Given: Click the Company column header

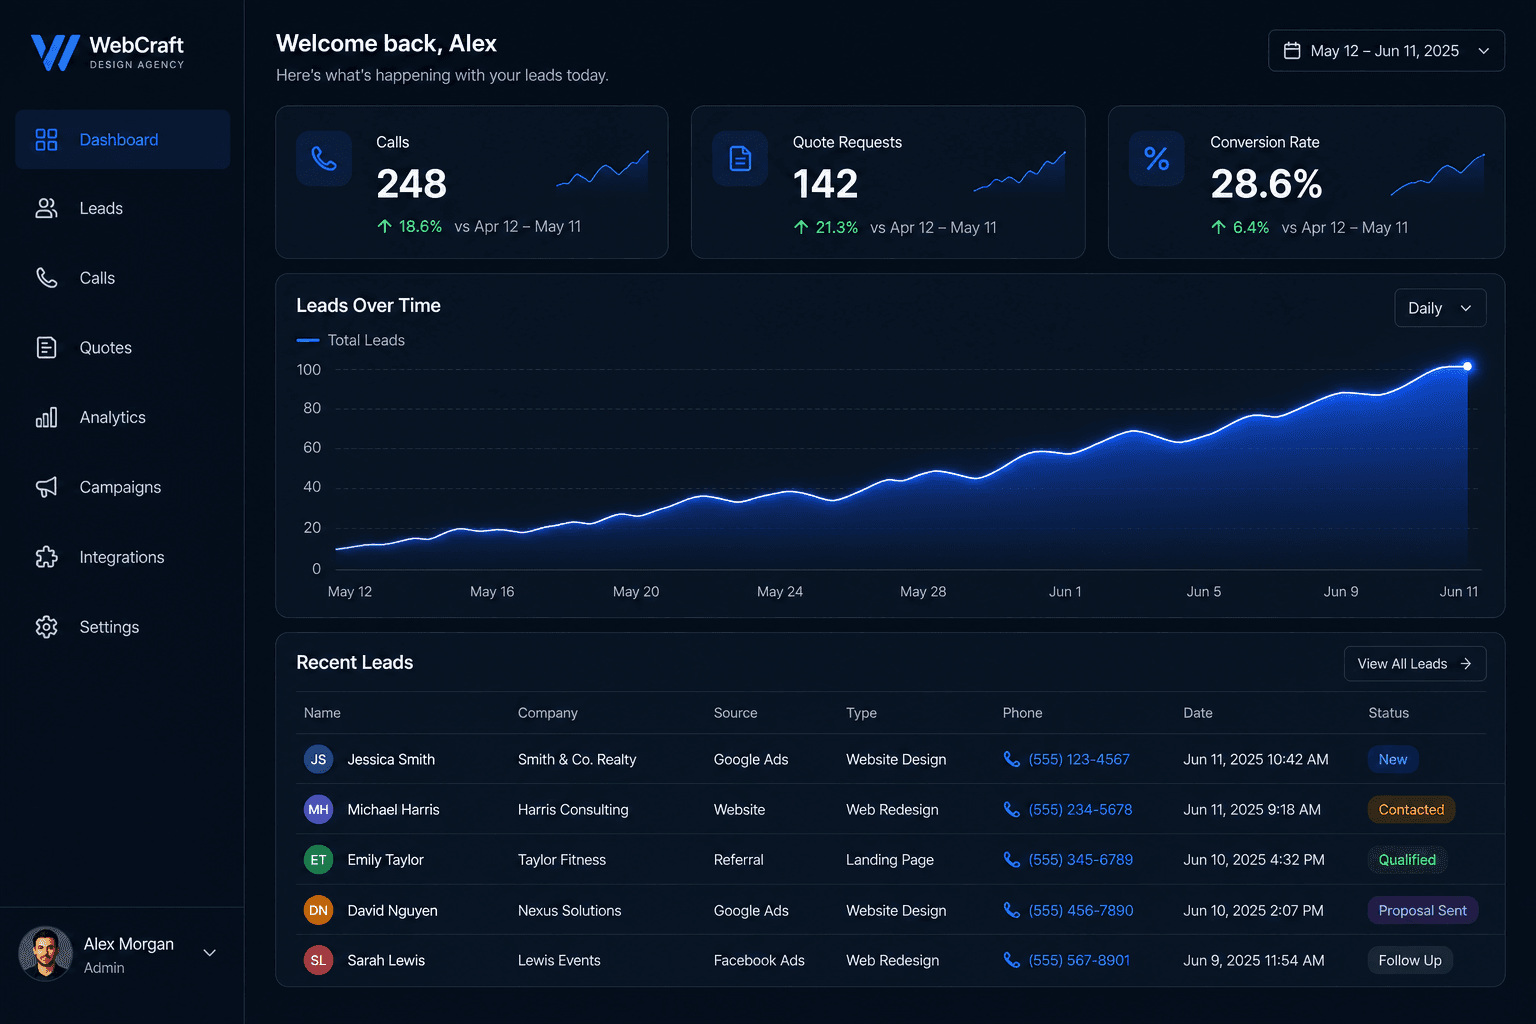Looking at the screenshot, I should pyautogui.click(x=548, y=713).
